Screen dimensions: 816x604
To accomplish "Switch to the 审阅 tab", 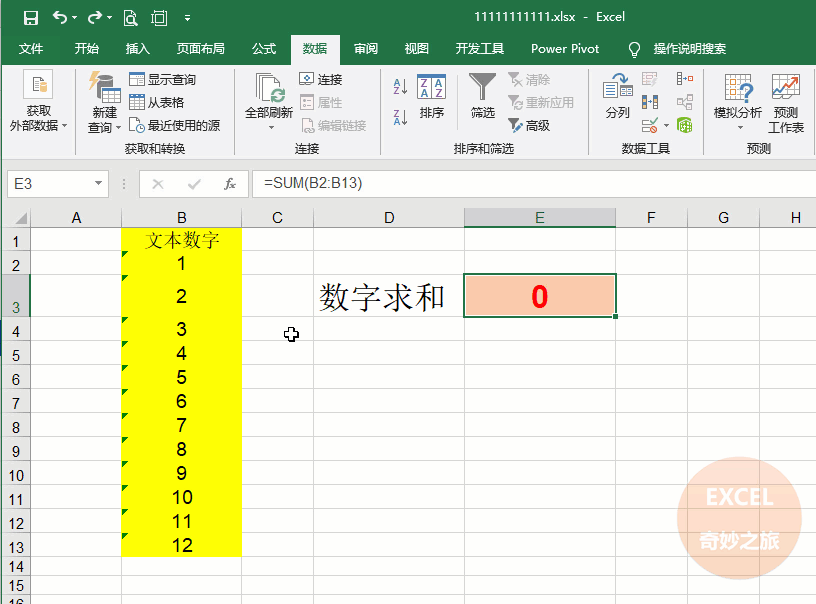I will point(366,49).
